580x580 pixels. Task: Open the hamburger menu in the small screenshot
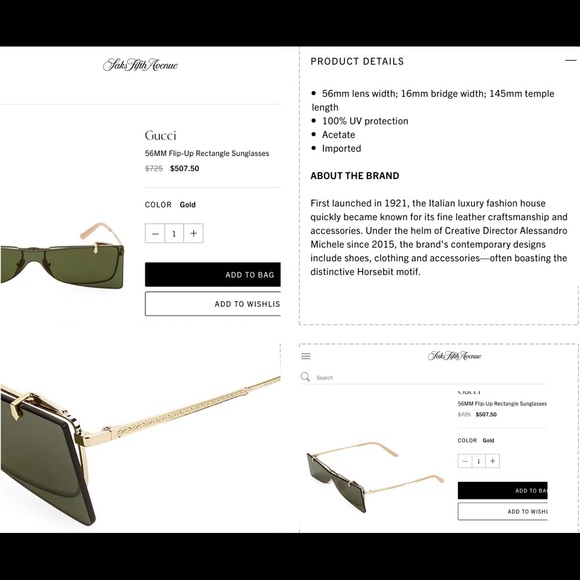pyautogui.click(x=306, y=356)
